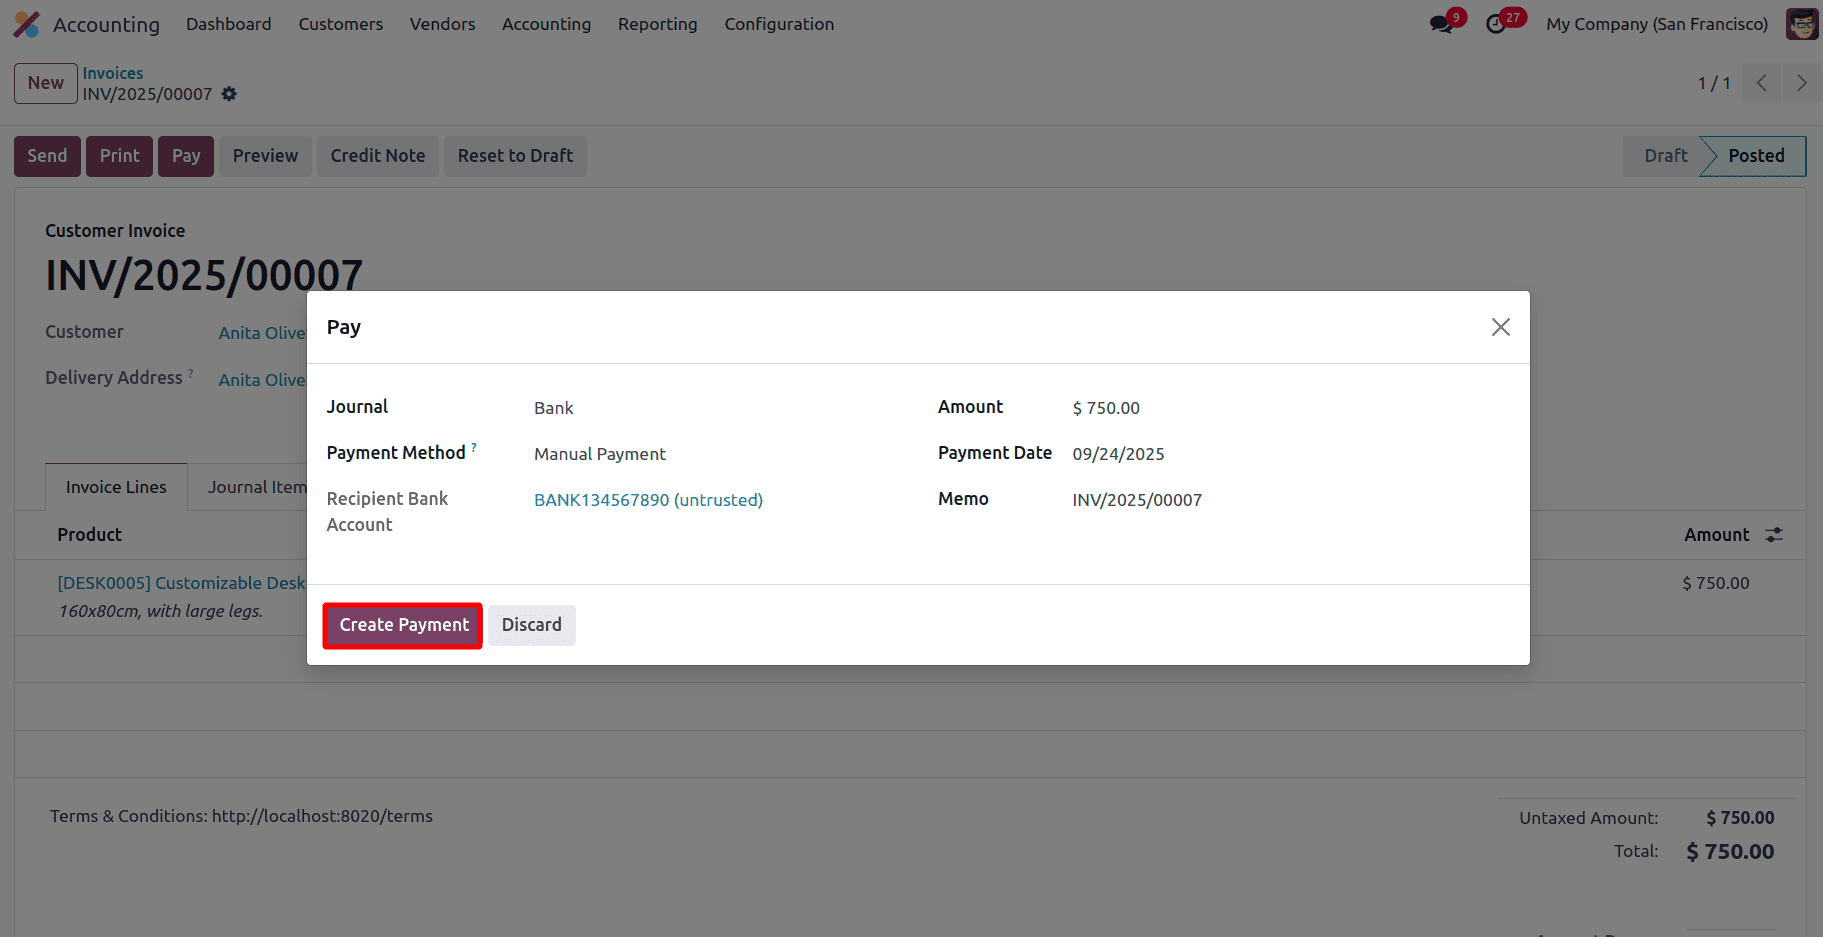Click the Product column header
This screenshot has width=1823, height=937.
coord(89,535)
